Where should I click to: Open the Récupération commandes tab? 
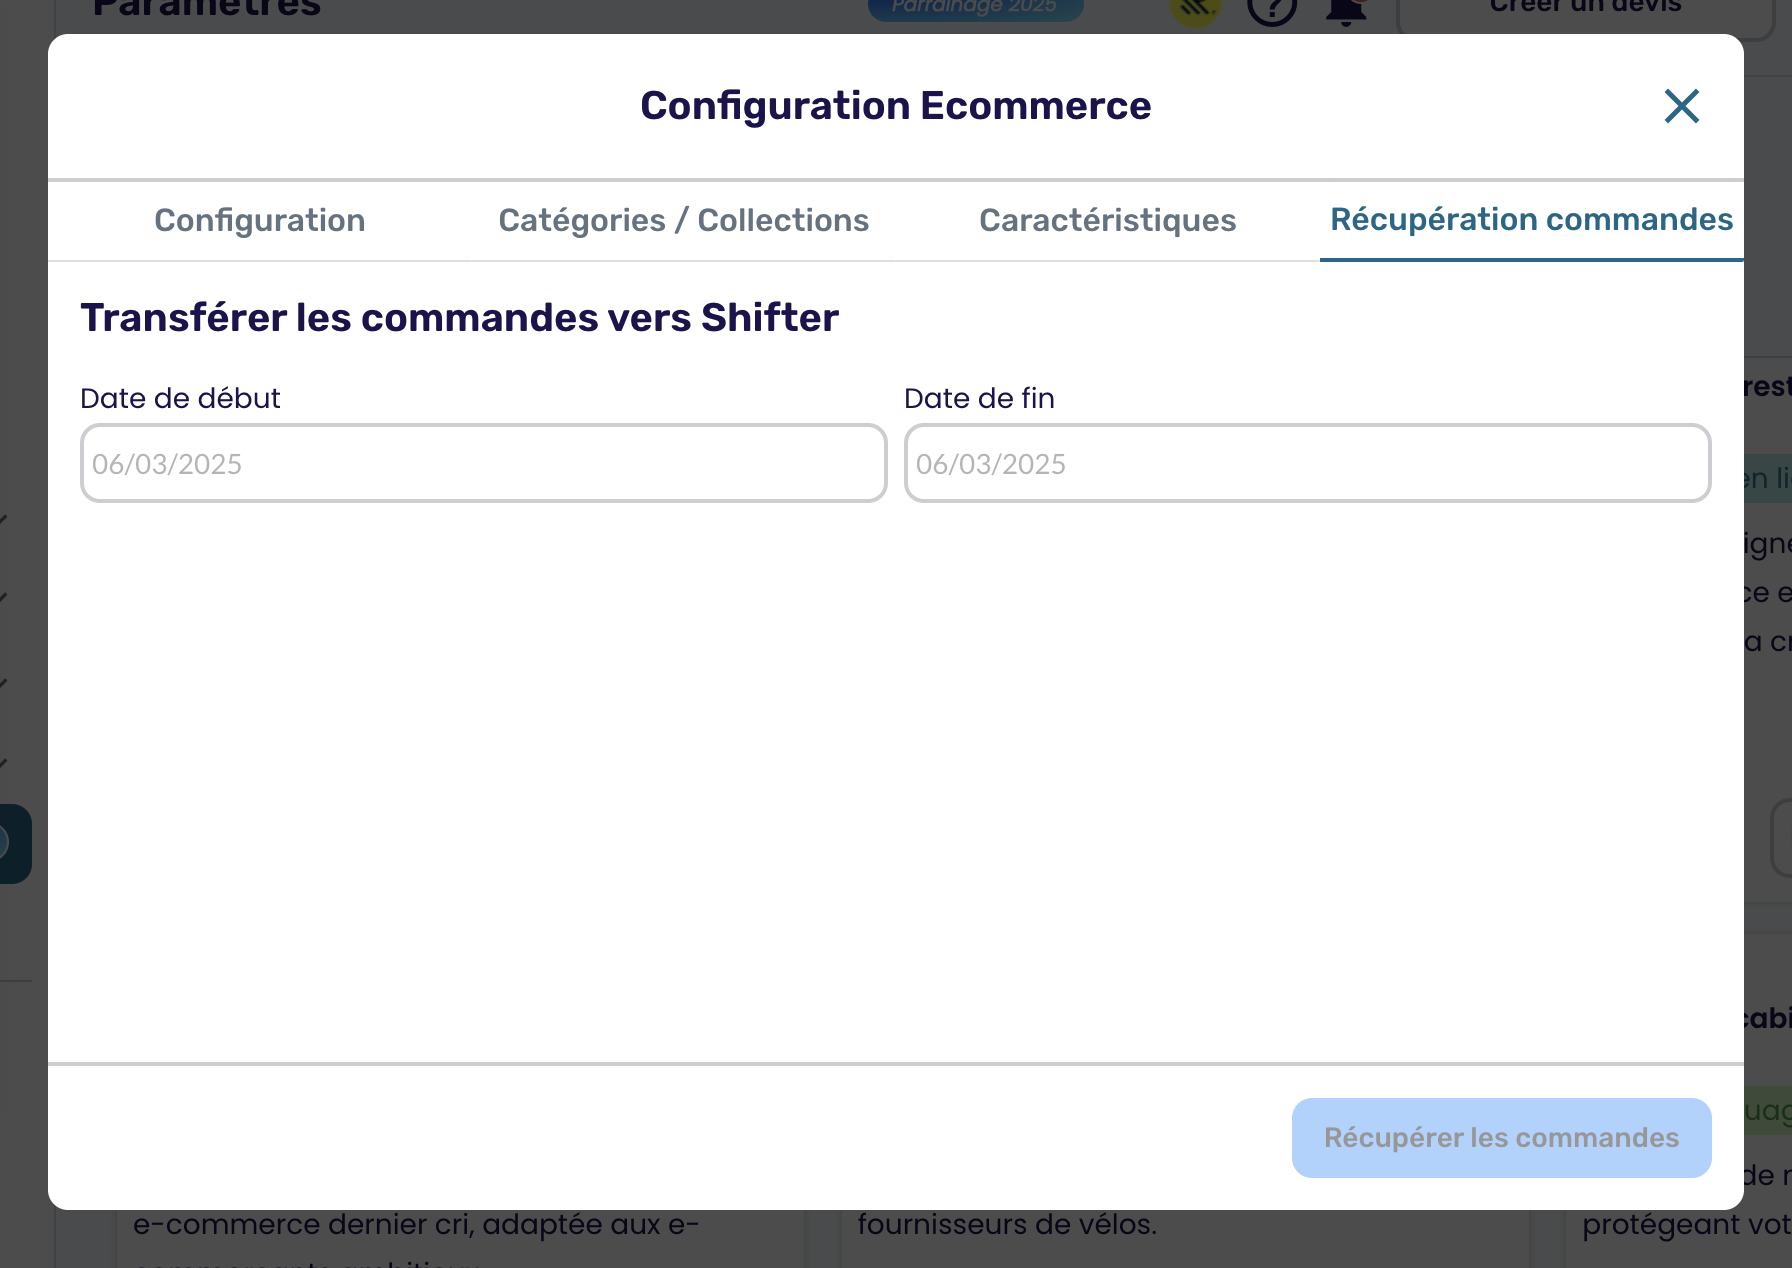[x=1531, y=220]
